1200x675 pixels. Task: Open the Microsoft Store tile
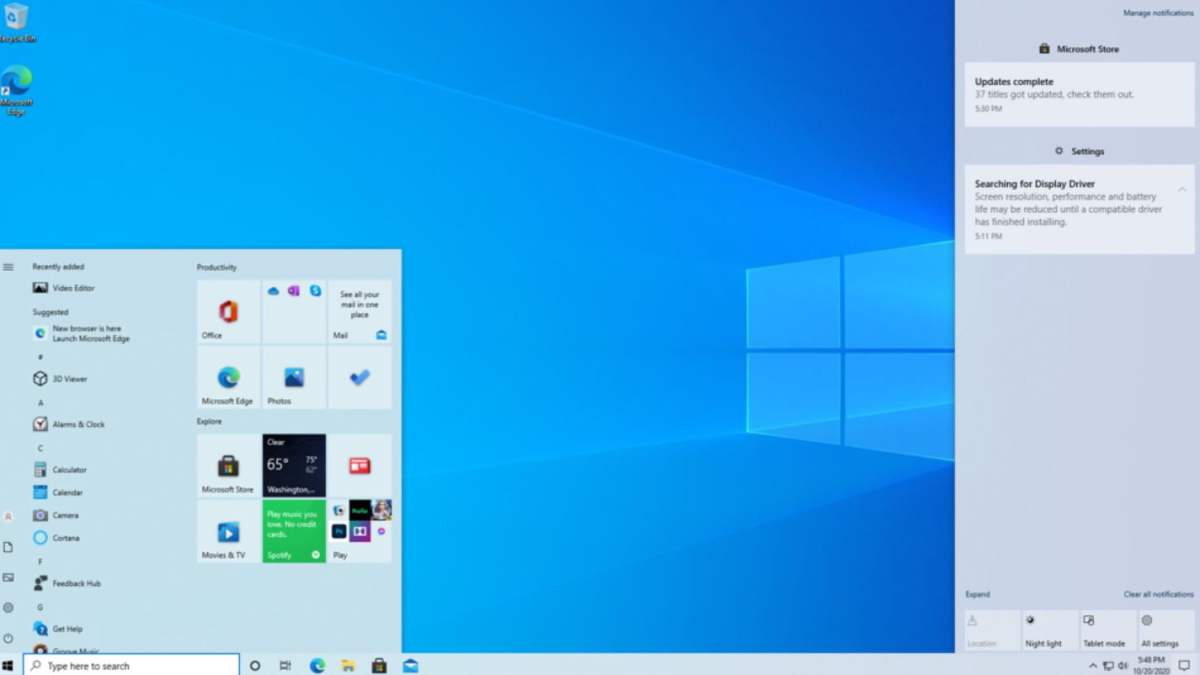(227, 464)
